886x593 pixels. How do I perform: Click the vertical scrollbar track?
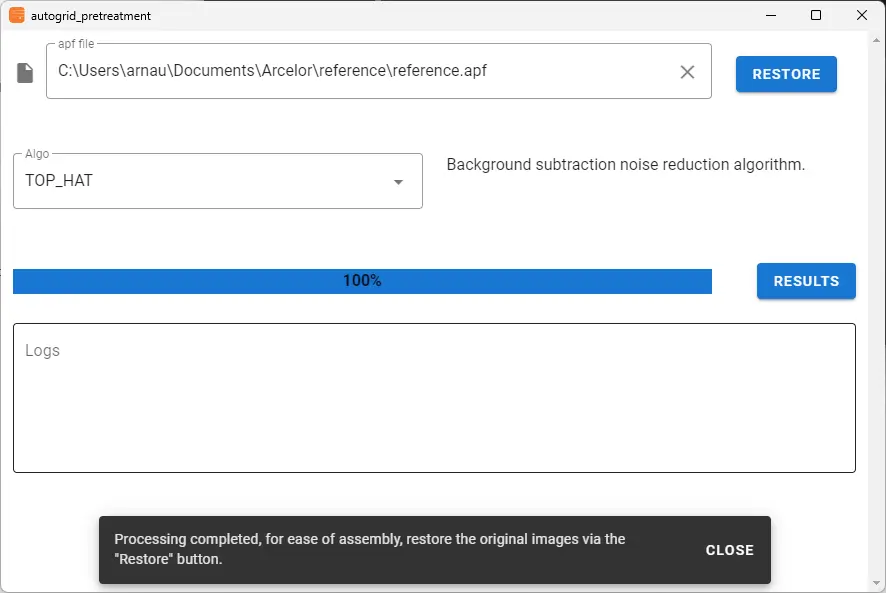876,311
